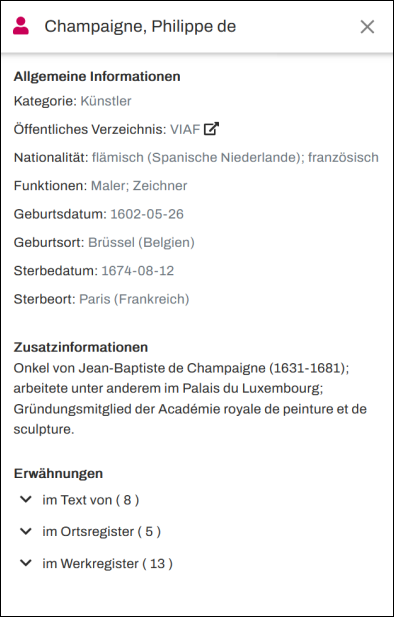The height and width of the screenshot is (617, 394).
Task: Click birthplace Brüssel (Belgien)
Action: (x=141, y=243)
